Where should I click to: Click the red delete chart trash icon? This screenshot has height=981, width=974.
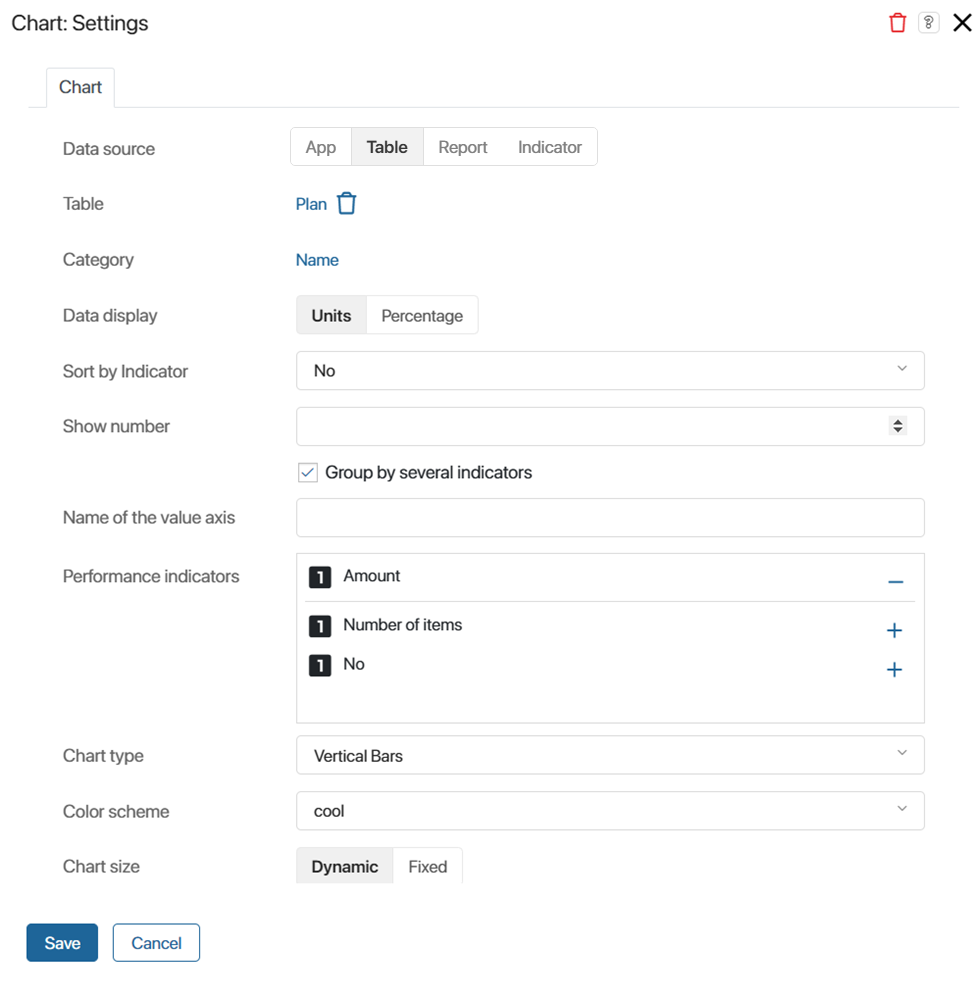coord(897,23)
